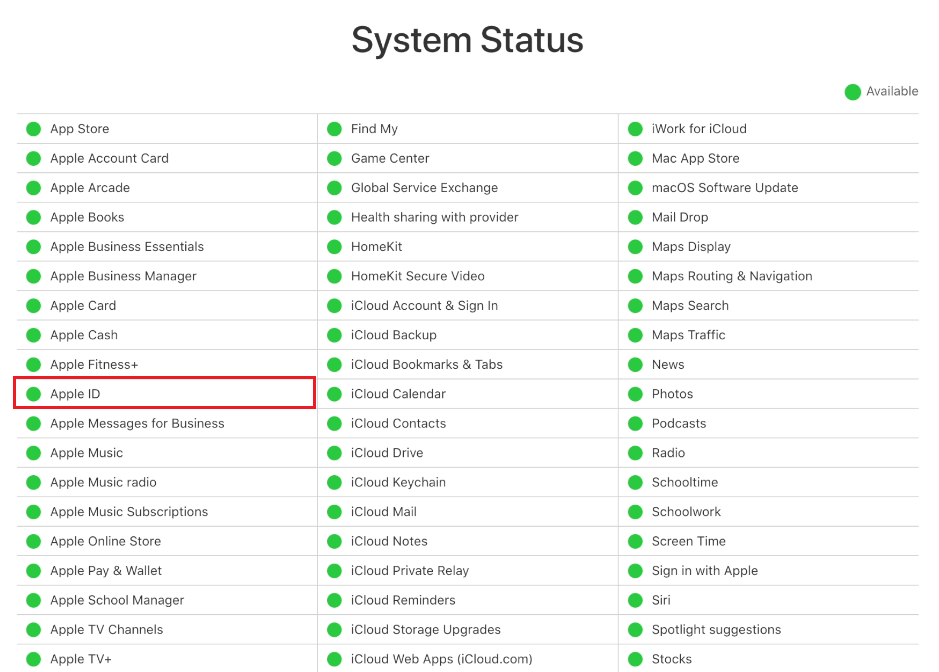Click the Sign in with Apple label
This screenshot has height=672, width=939.
coord(705,571)
